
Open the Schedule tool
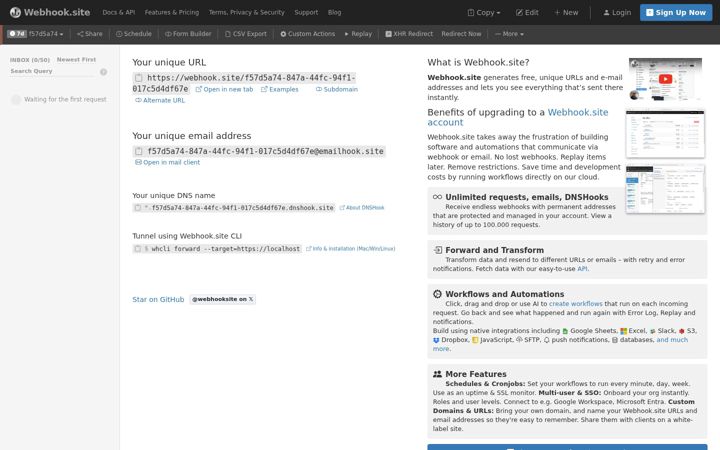click(x=134, y=34)
